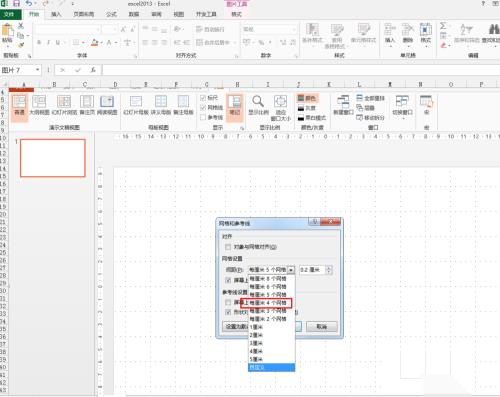Click the Find binoculars icon
Screen dimensions: 500x397
pyautogui.click(x=494, y=30)
